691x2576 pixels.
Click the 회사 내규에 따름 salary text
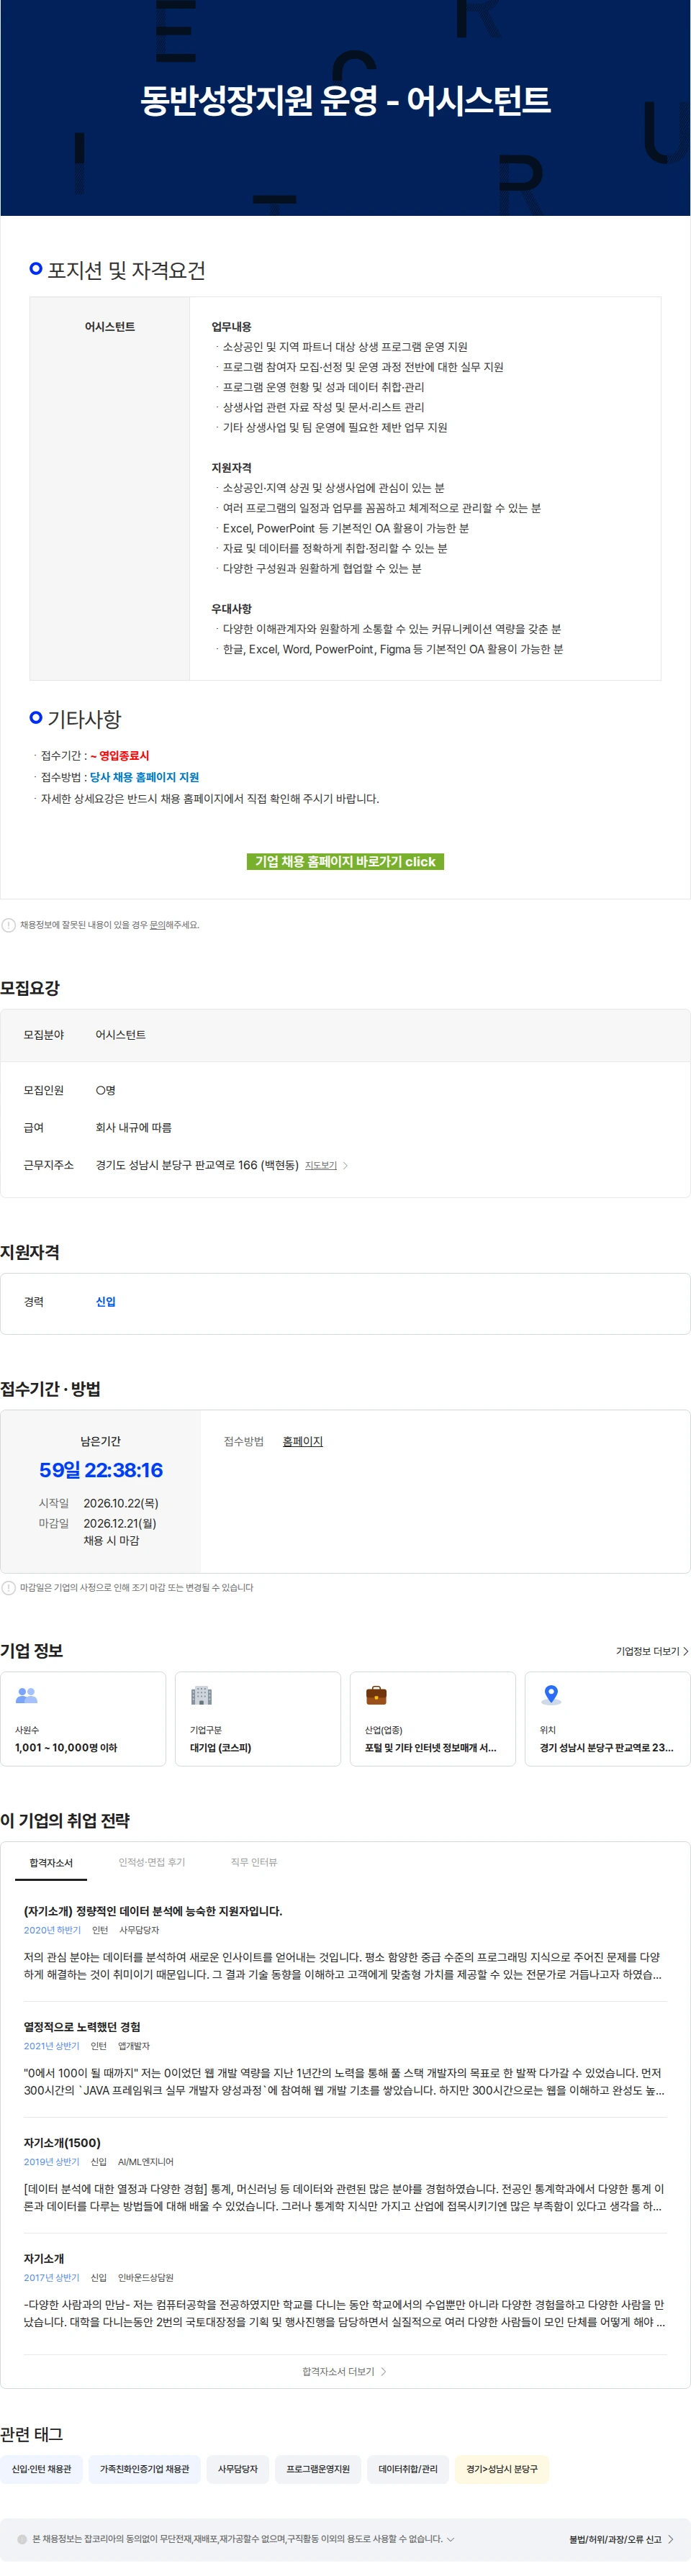(x=133, y=1128)
